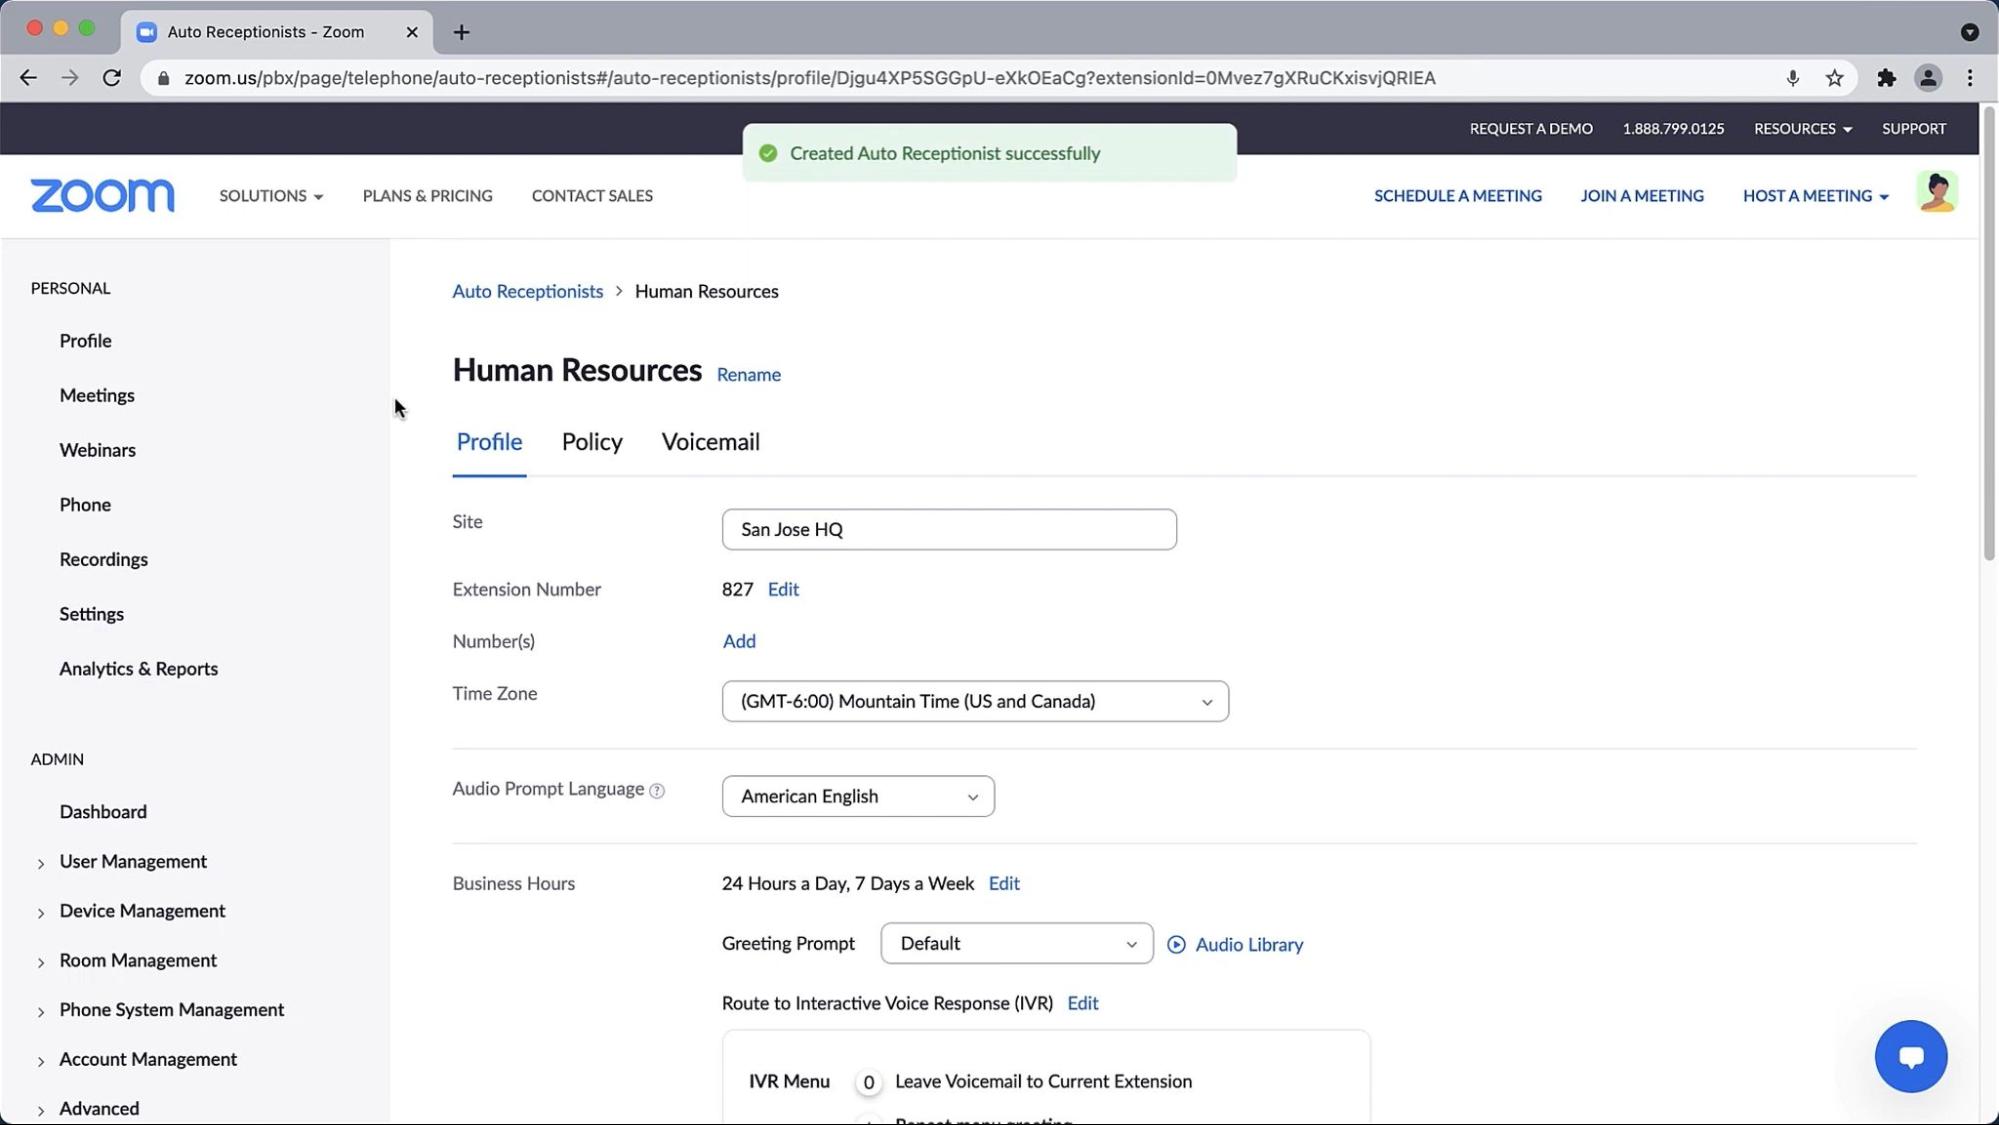Click the chat bubble support icon
The height and width of the screenshot is (1125, 1999).
pyautogui.click(x=1911, y=1055)
